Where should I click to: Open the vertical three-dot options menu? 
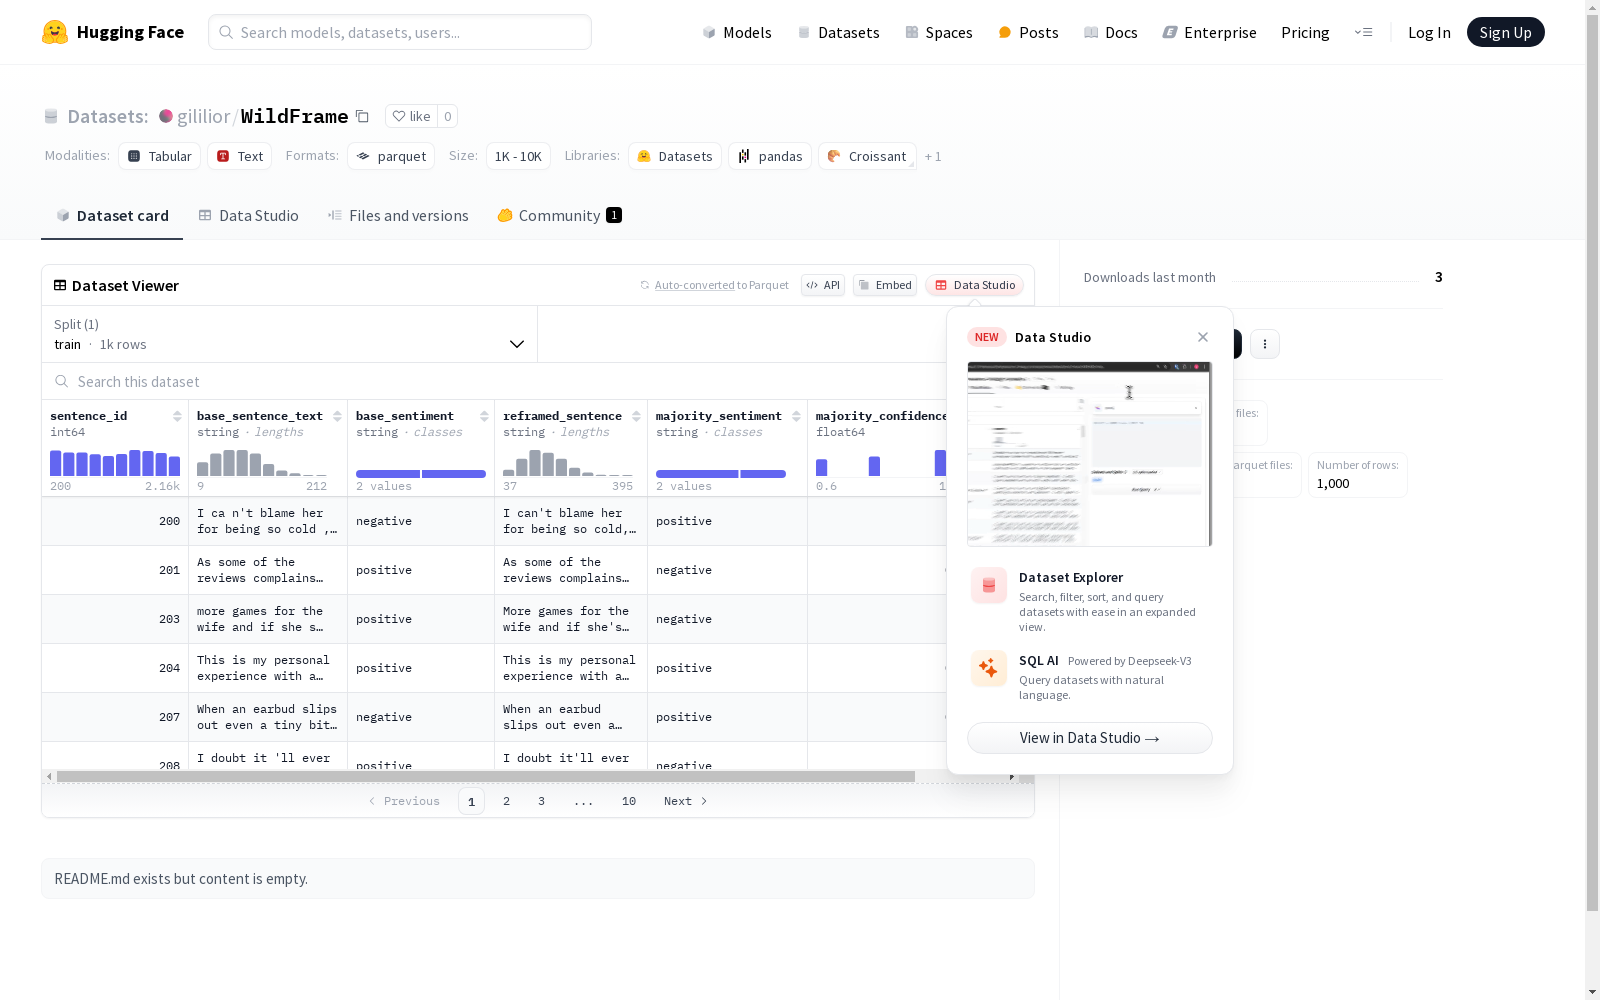coord(1265,344)
